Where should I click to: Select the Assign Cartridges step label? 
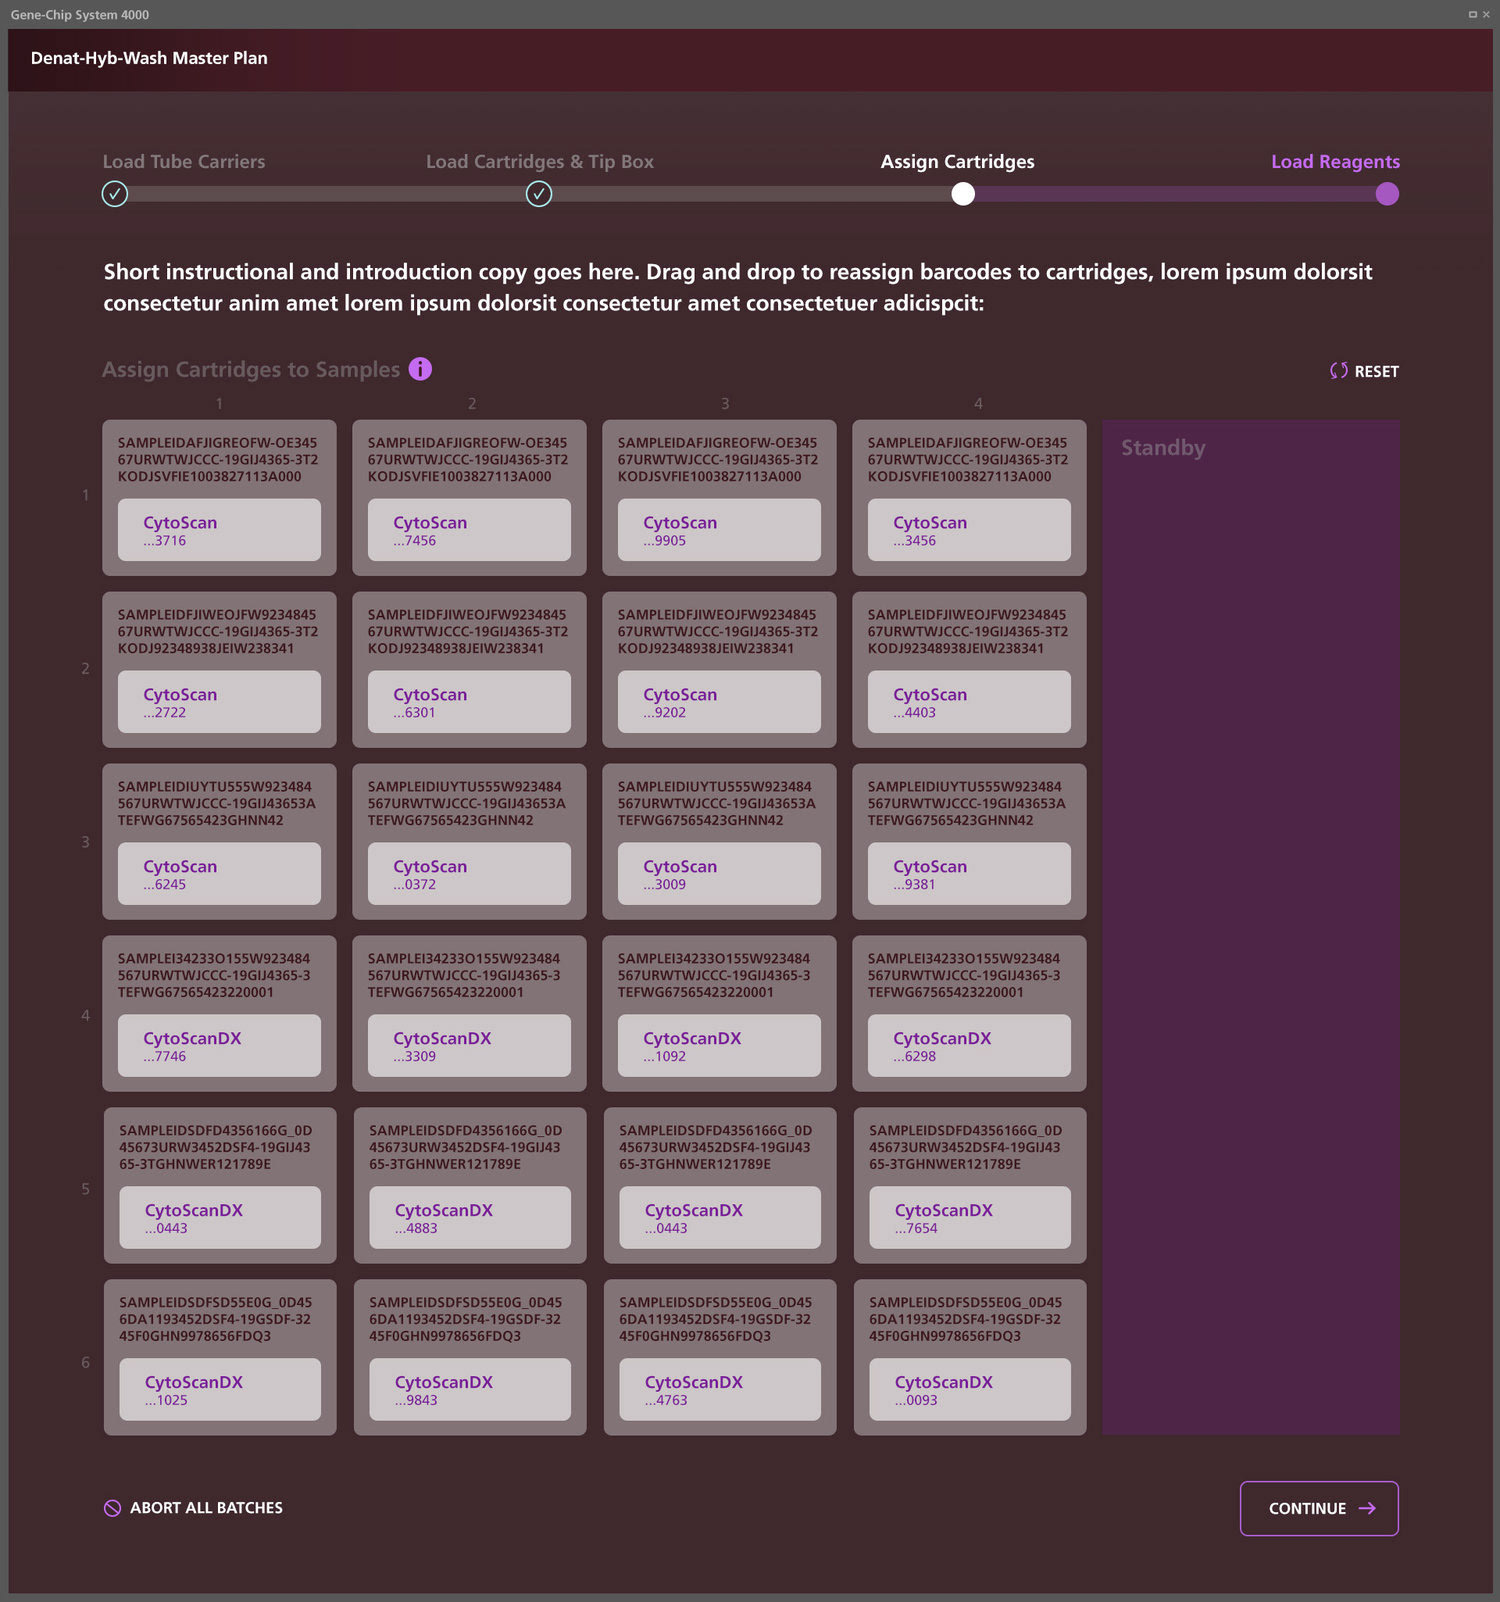[x=958, y=162]
